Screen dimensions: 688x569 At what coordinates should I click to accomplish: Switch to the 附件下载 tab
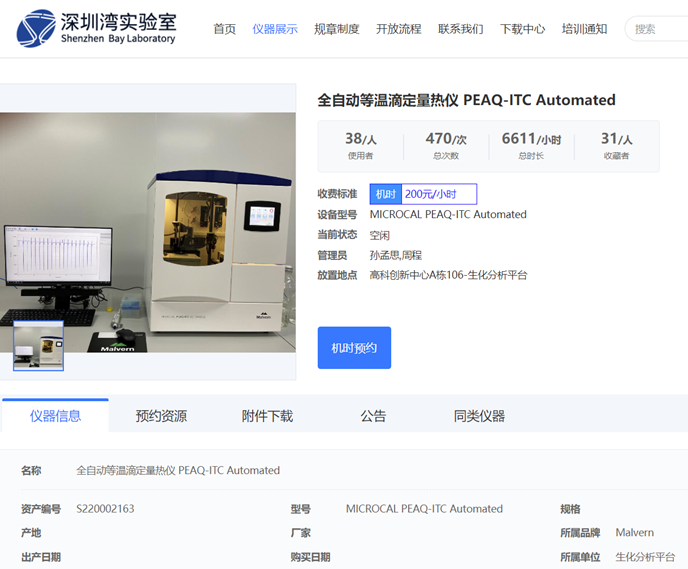(x=267, y=415)
